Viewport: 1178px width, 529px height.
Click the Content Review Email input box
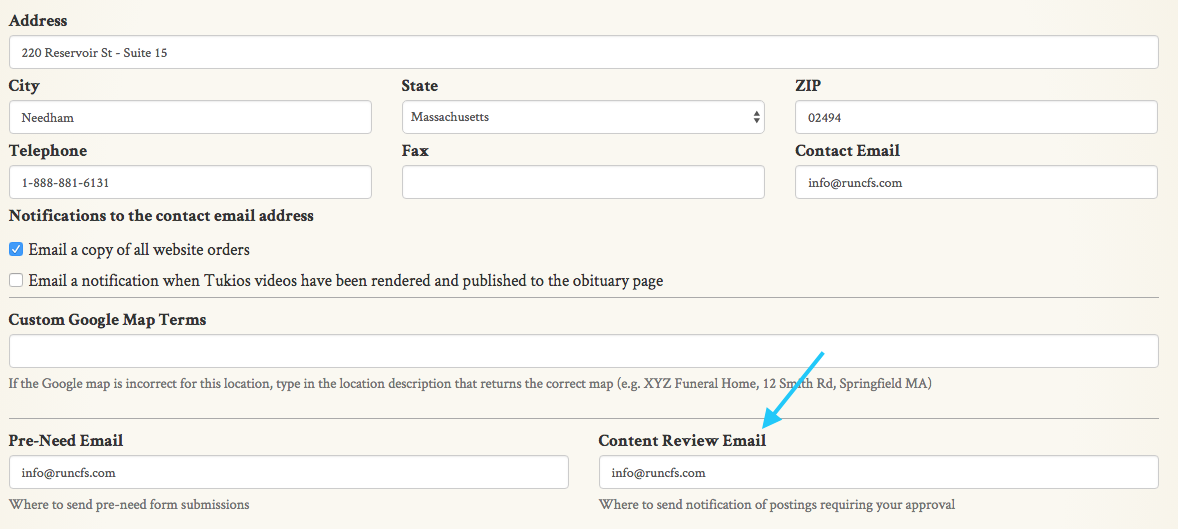coord(878,473)
